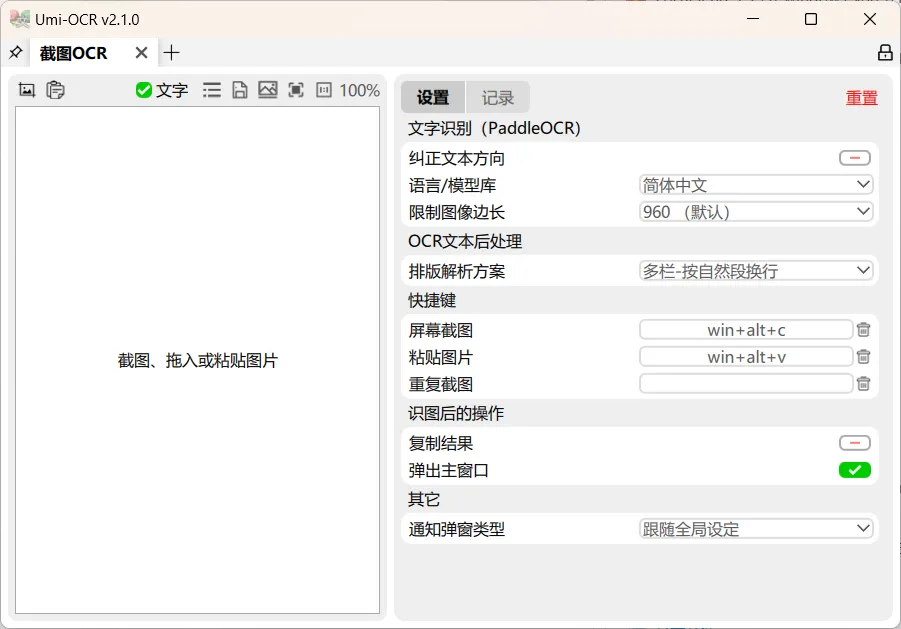Click trash icon for 重复截图 hotkey

863,384
